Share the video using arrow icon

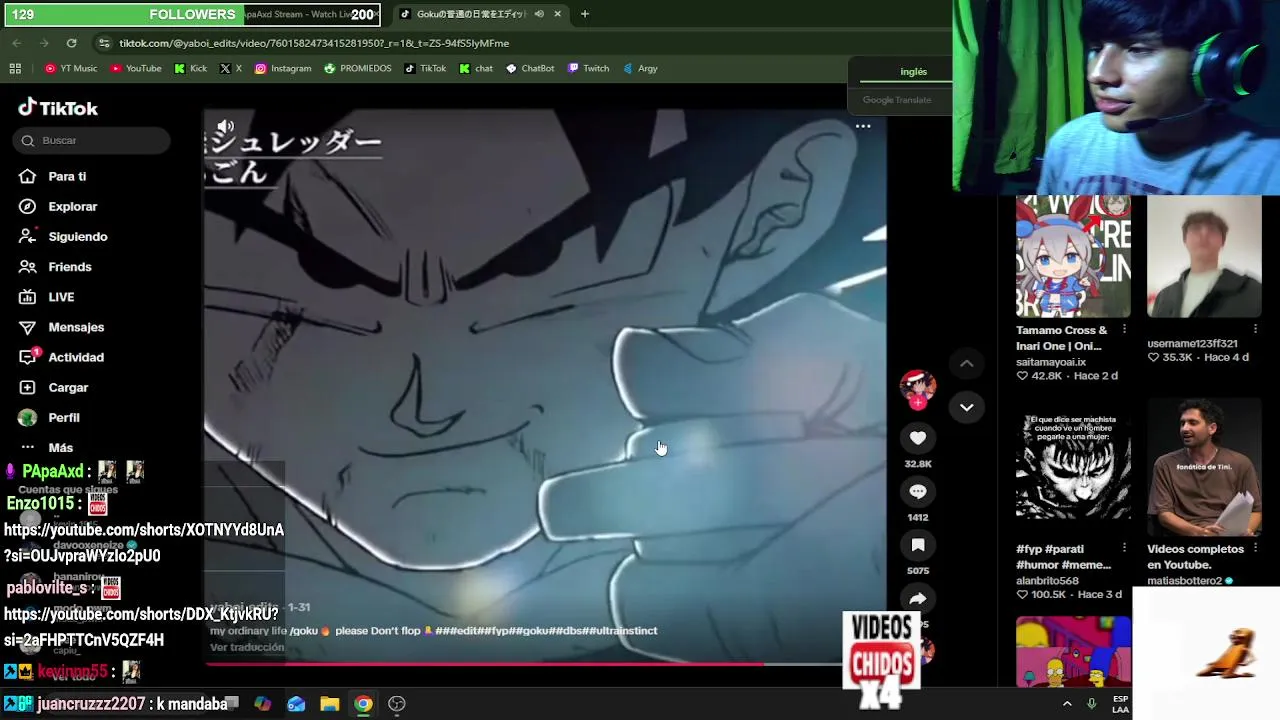(918, 598)
